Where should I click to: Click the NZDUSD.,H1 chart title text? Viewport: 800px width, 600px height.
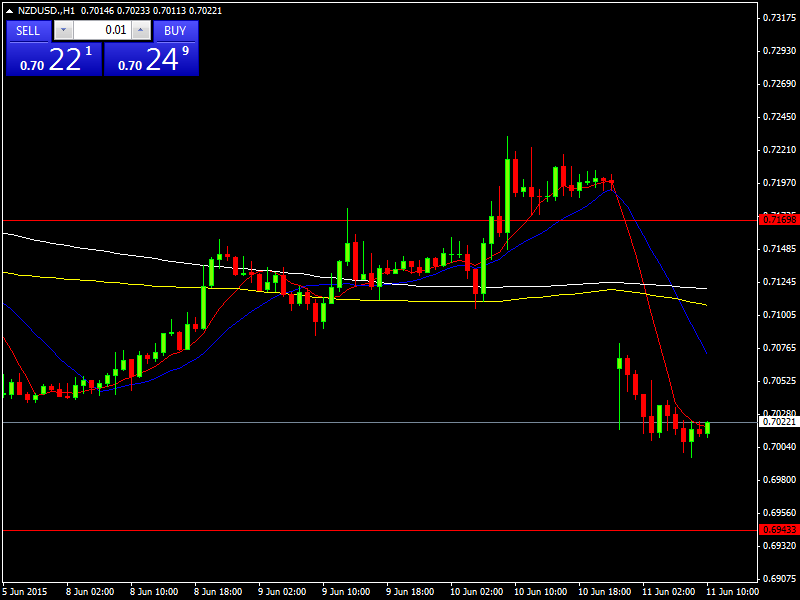(x=47, y=10)
